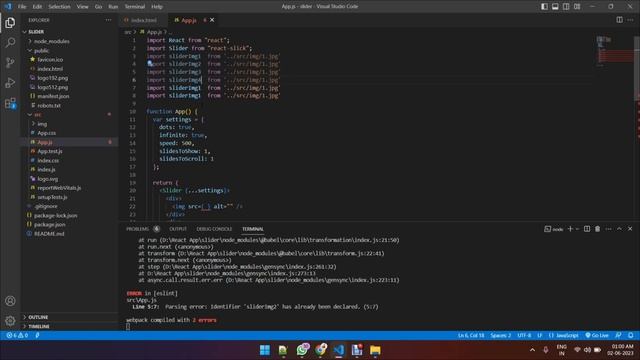Click Spaces: 2 indentation setting
Screen dimensions: 640x360
[x=500, y=336]
